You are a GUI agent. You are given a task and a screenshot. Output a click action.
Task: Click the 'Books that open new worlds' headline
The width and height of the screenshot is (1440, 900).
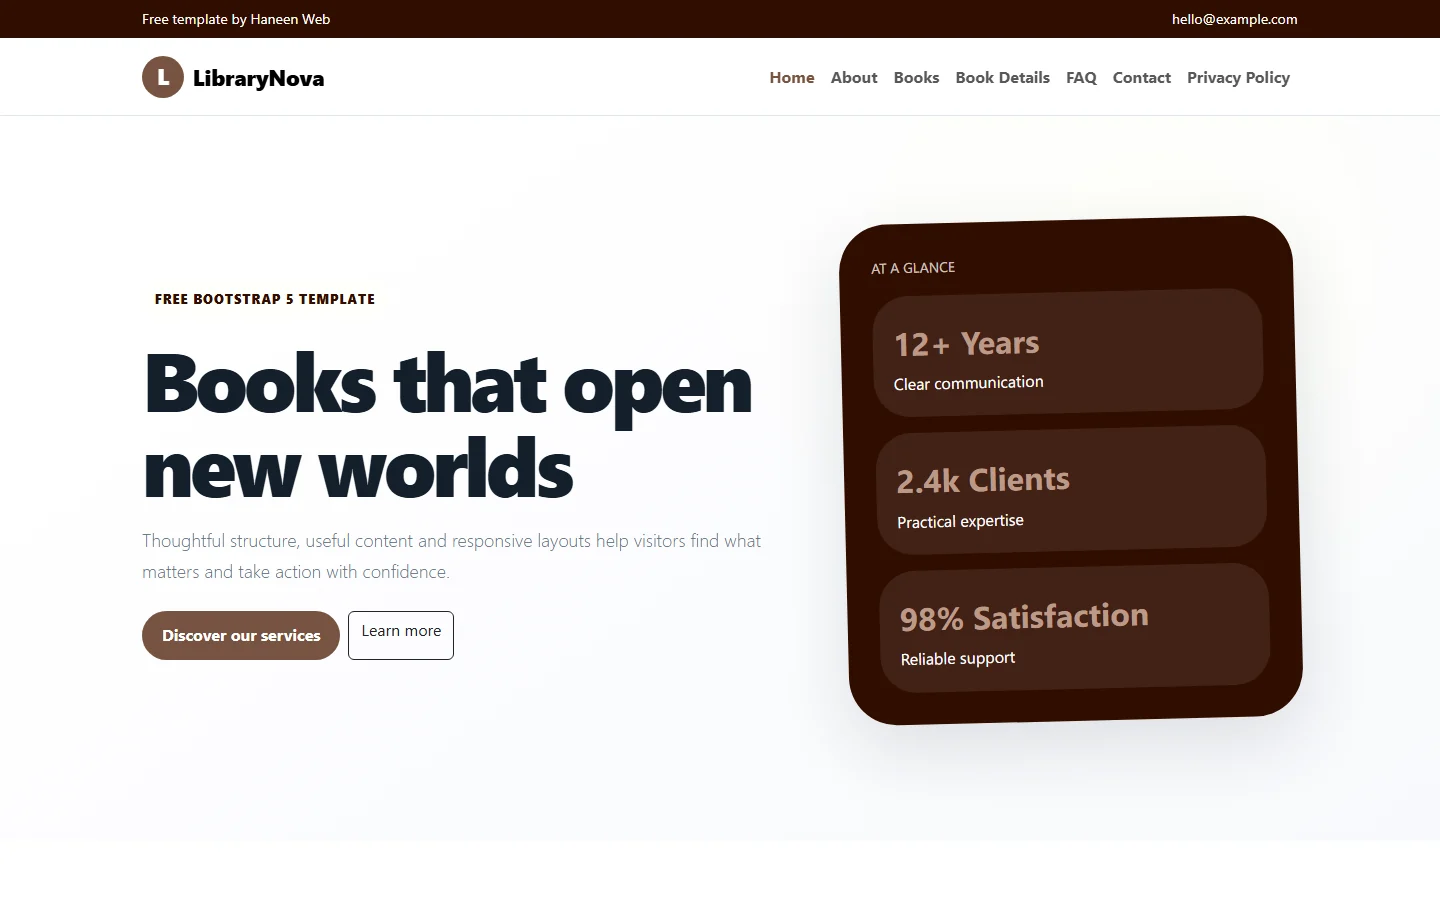point(448,426)
